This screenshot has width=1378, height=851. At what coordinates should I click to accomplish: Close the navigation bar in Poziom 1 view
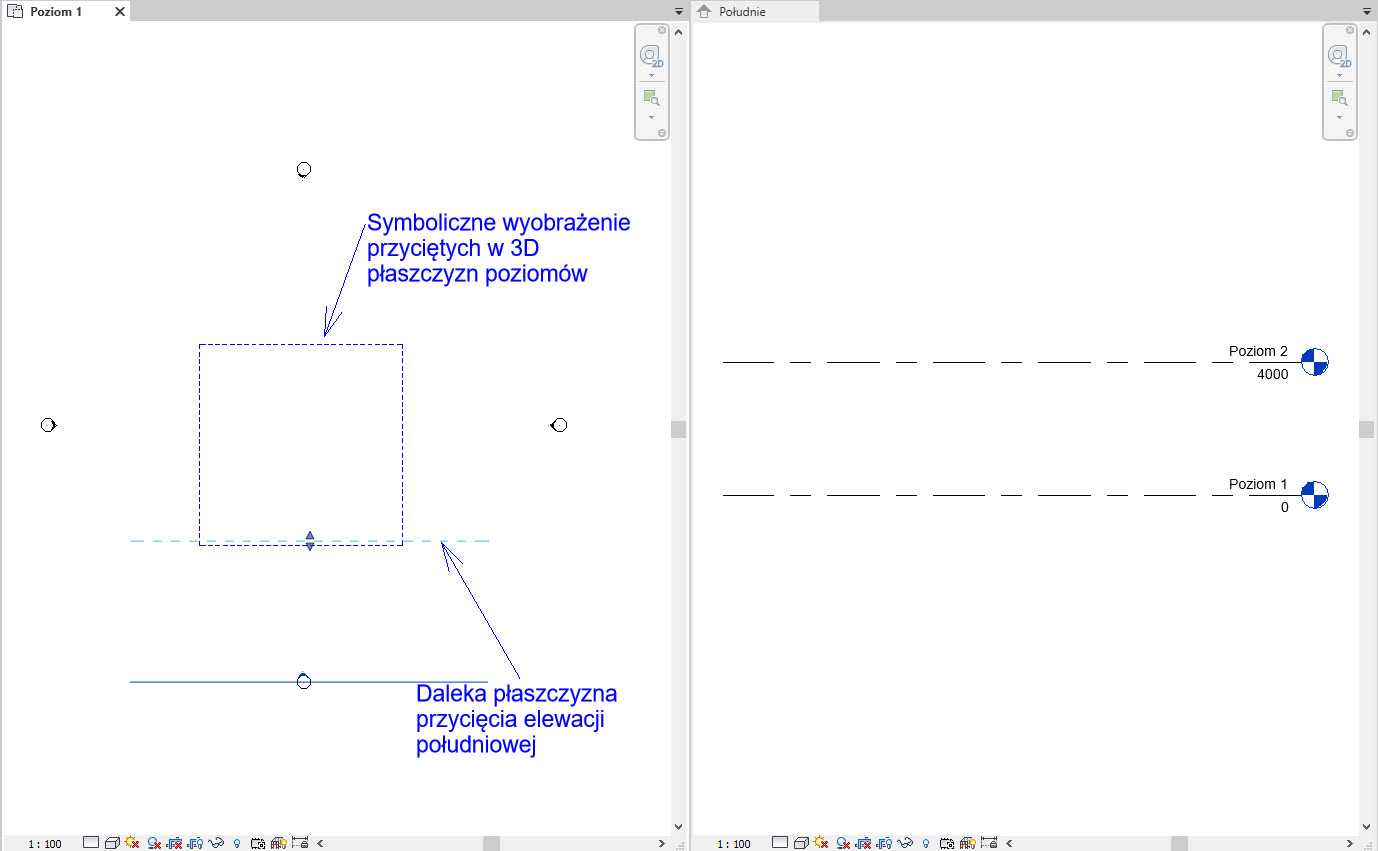tap(662, 30)
